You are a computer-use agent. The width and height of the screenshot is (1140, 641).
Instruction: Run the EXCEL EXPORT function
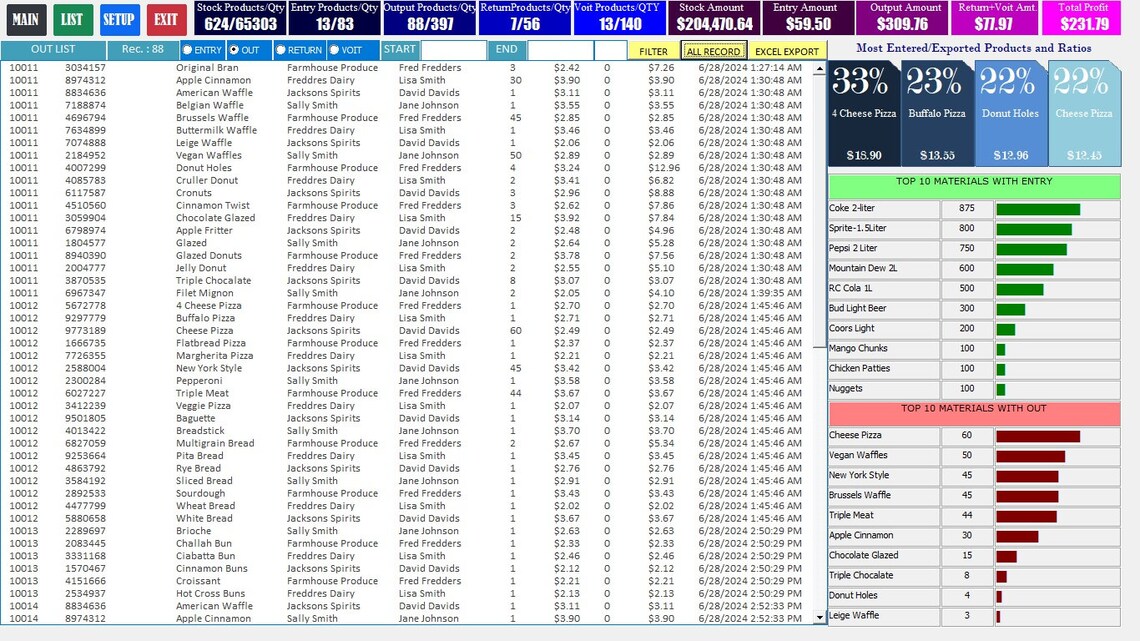click(x=787, y=50)
